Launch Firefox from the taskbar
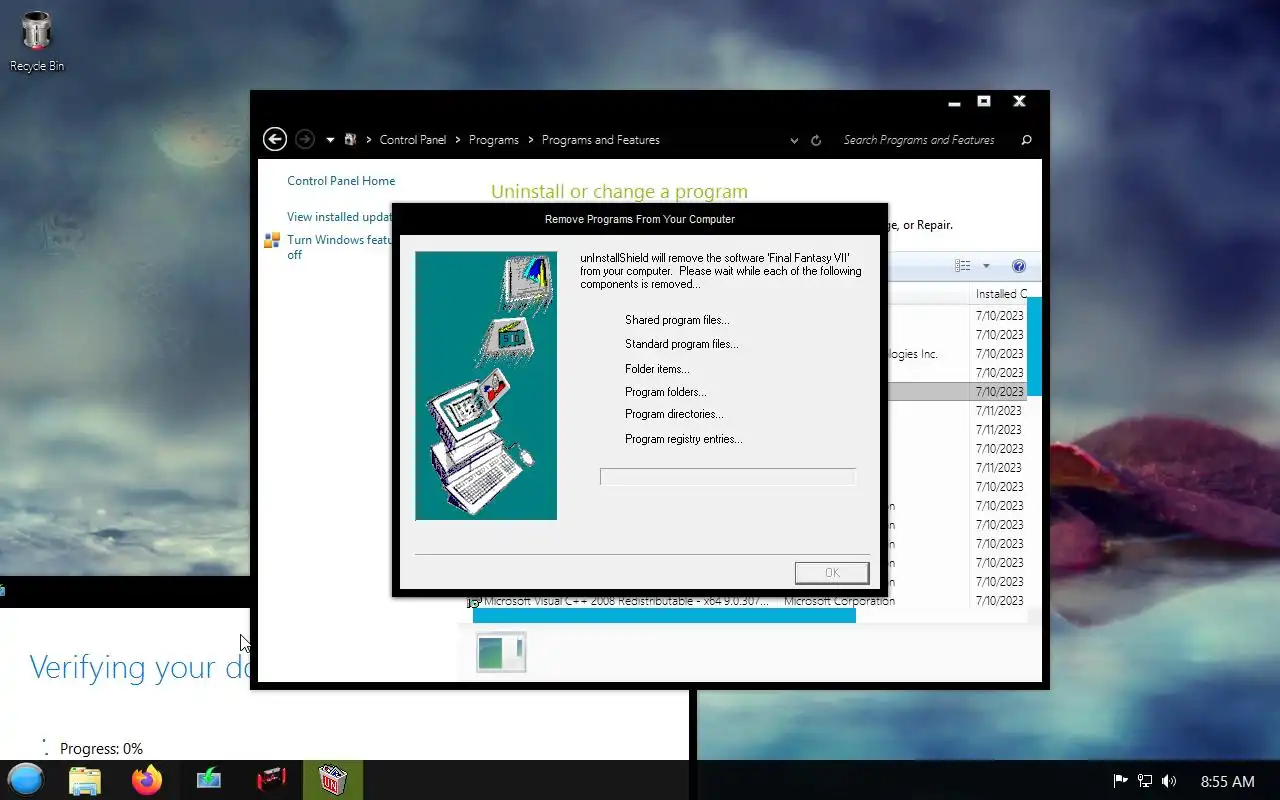Screen dimensions: 1280x800 click(147, 780)
